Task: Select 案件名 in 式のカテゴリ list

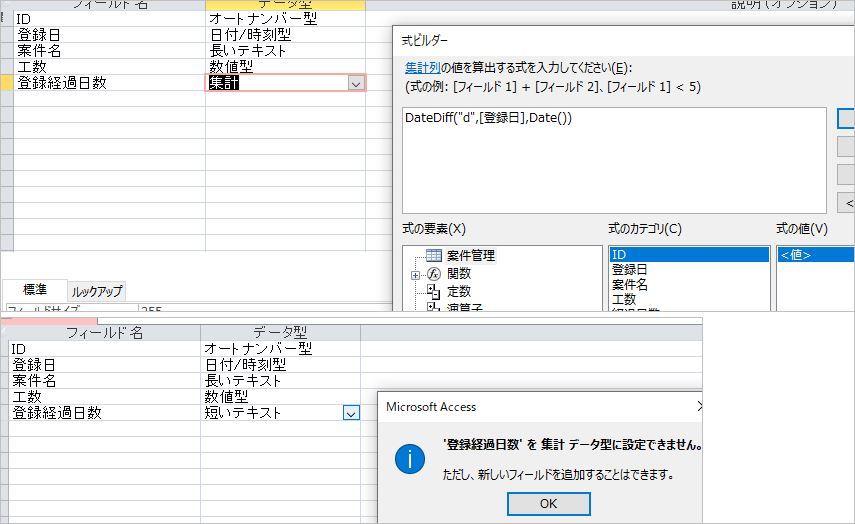Action: click(689, 284)
